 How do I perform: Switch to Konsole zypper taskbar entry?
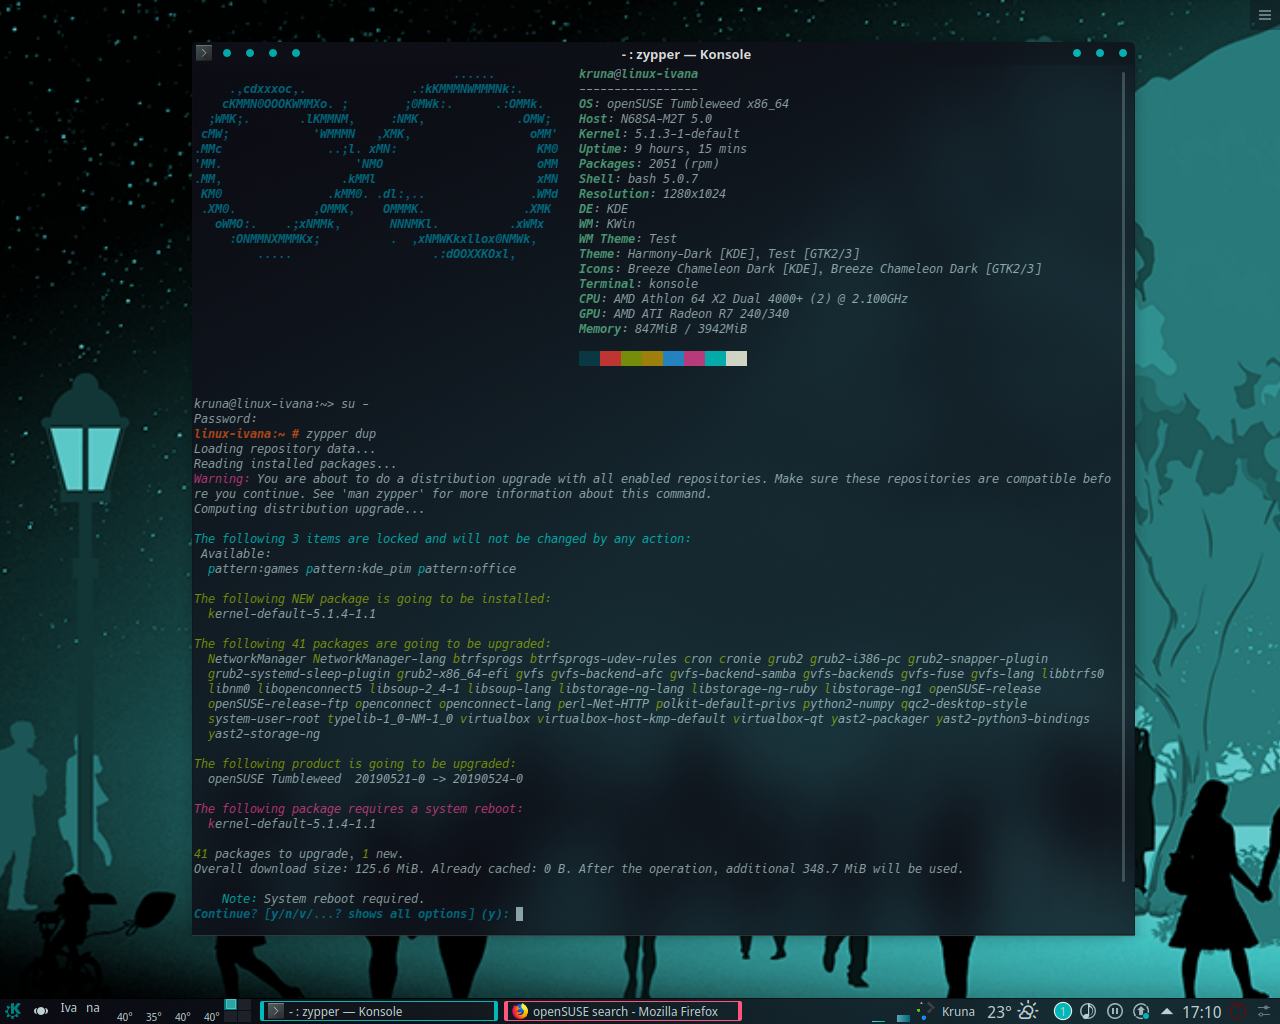[379, 1011]
